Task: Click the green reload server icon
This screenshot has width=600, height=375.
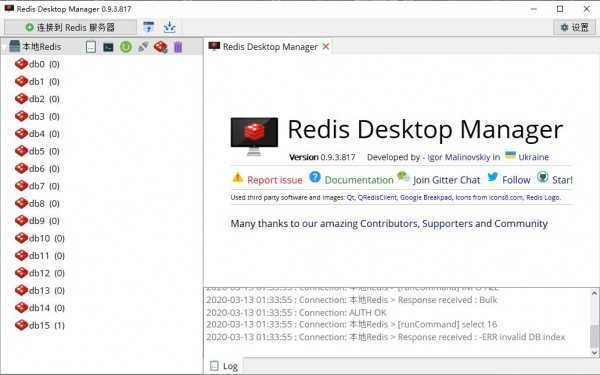Action: [126, 47]
